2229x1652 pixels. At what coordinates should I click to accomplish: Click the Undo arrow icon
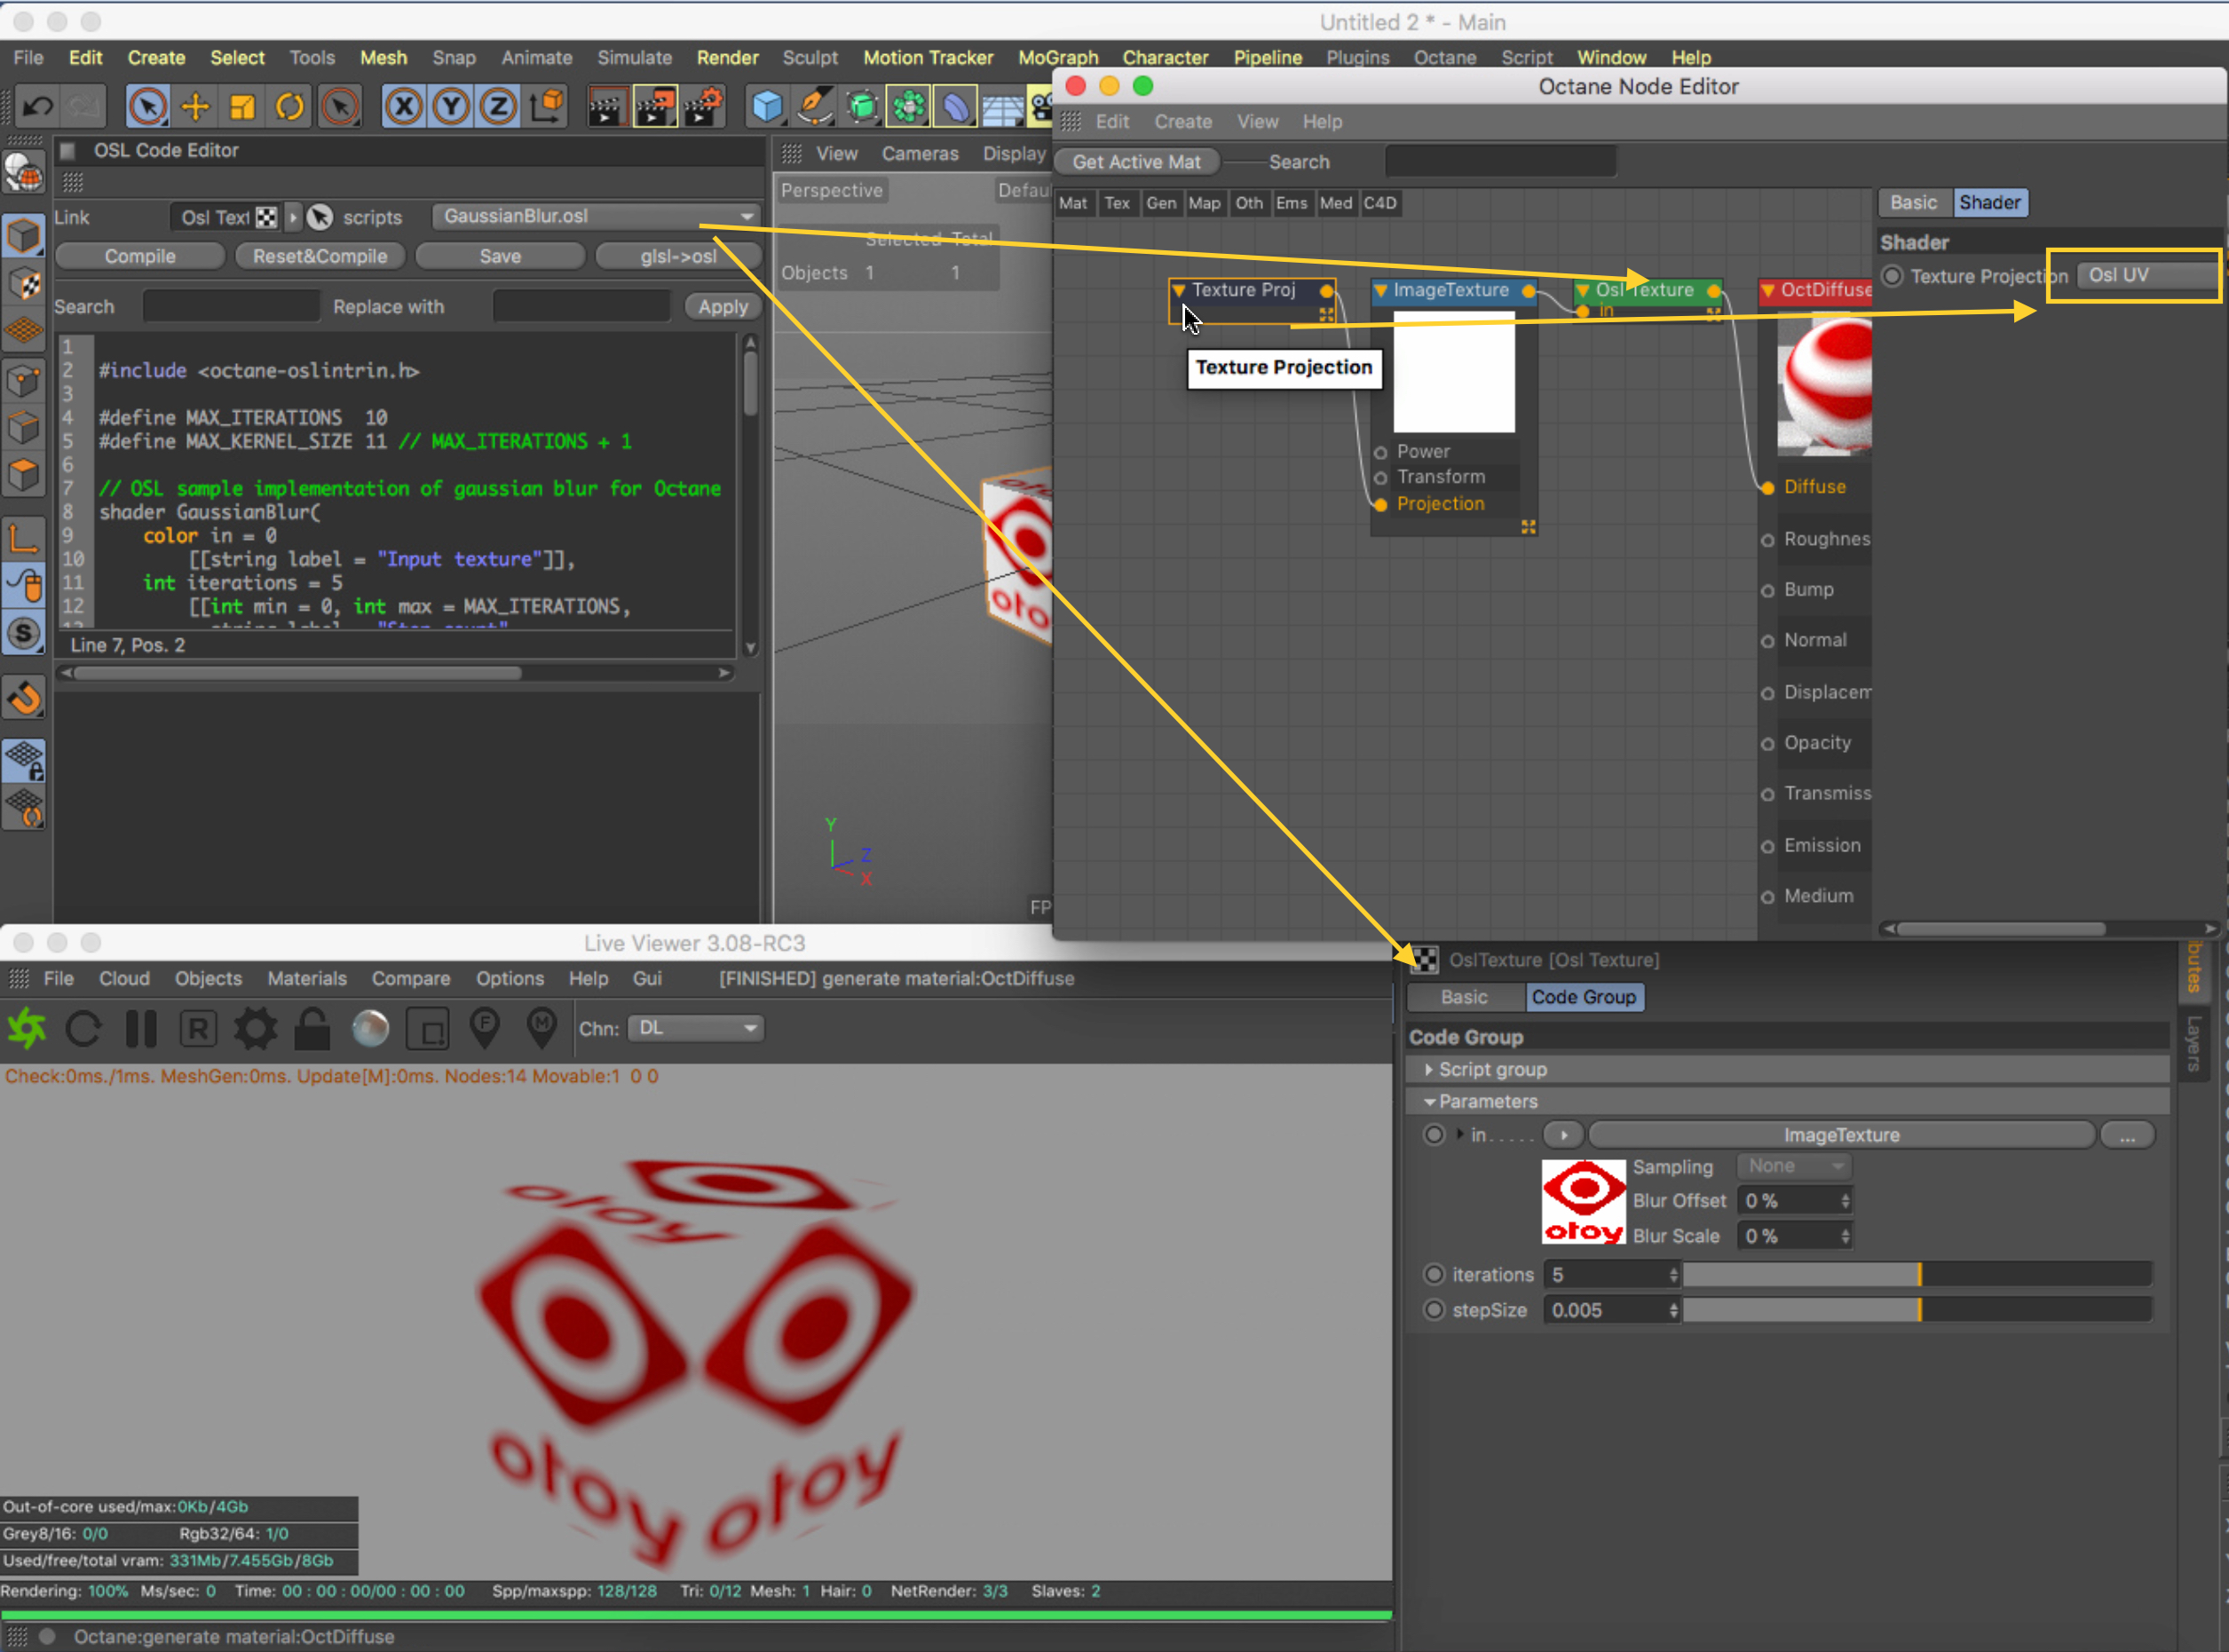[x=38, y=106]
